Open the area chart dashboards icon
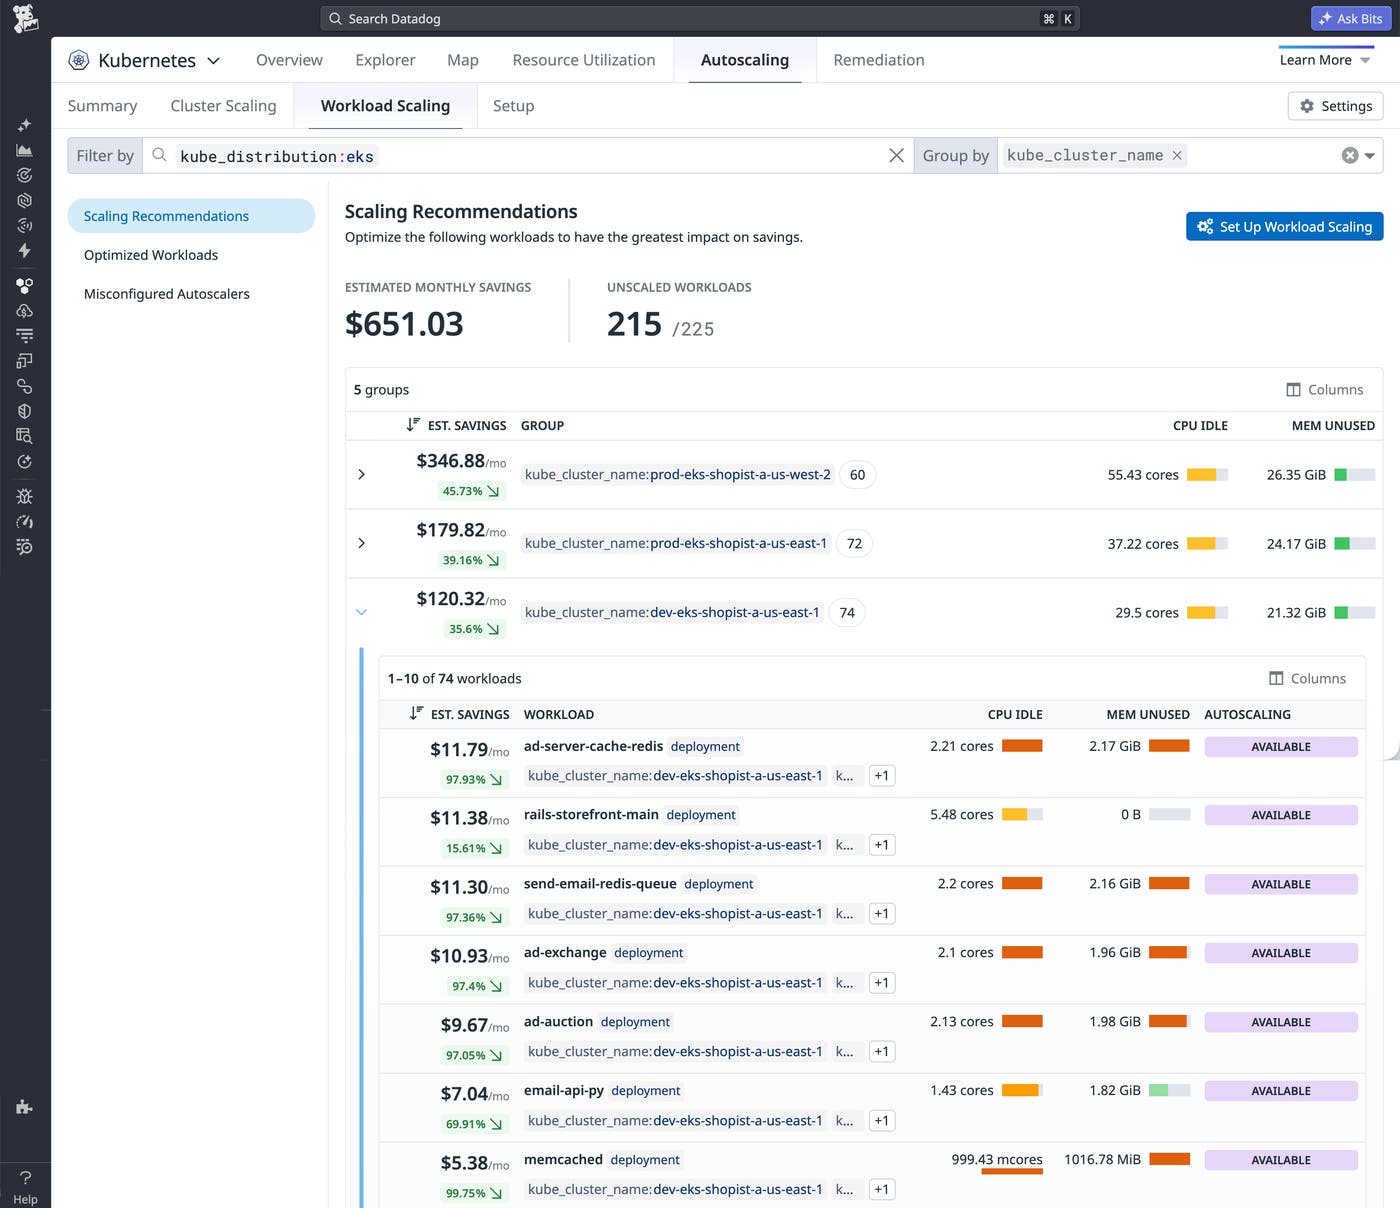The height and width of the screenshot is (1208, 1400). pos(25,150)
